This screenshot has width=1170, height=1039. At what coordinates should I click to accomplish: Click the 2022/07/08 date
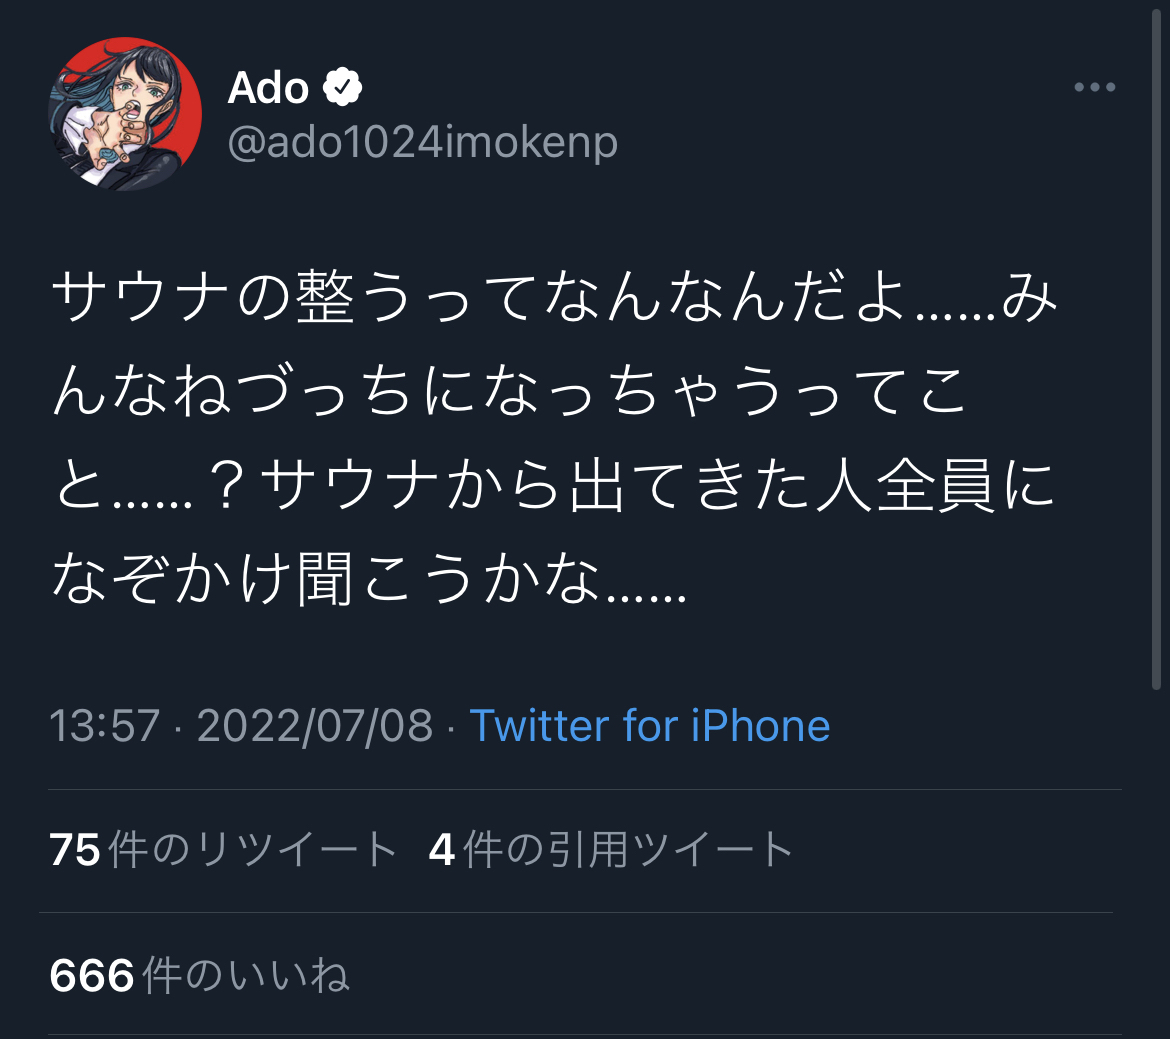point(315,725)
